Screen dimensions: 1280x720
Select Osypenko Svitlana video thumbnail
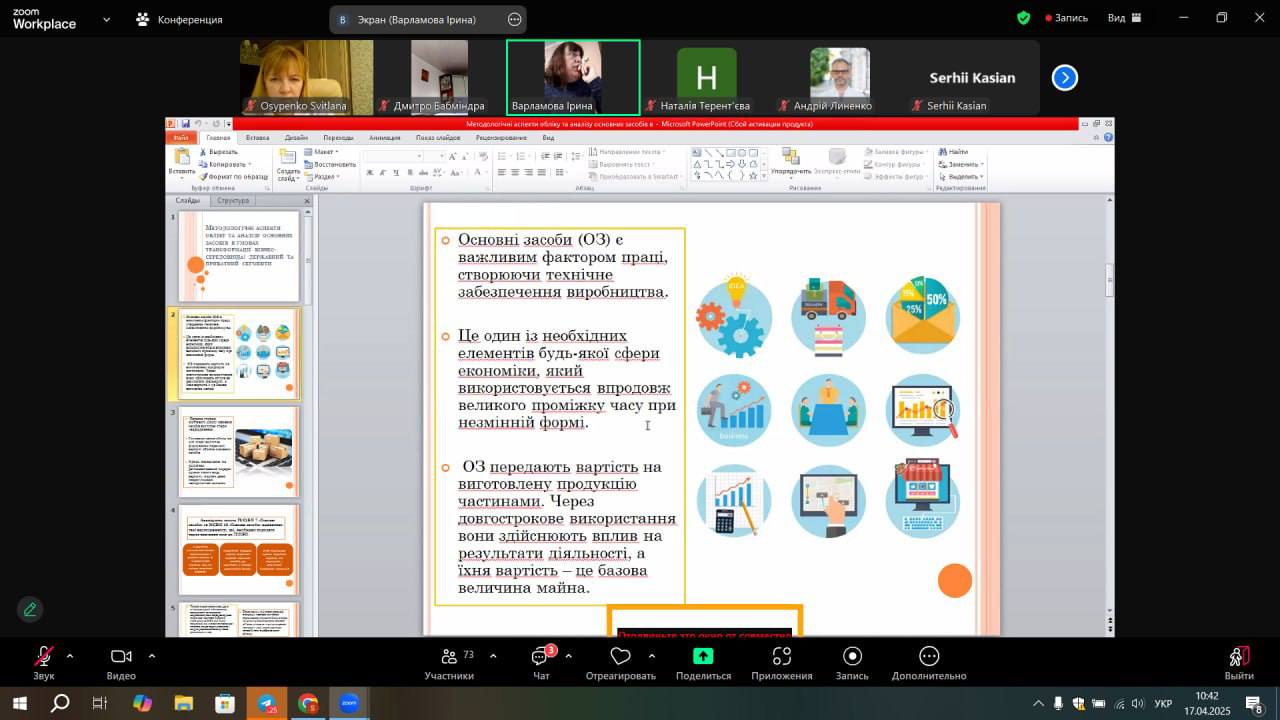click(x=306, y=78)
